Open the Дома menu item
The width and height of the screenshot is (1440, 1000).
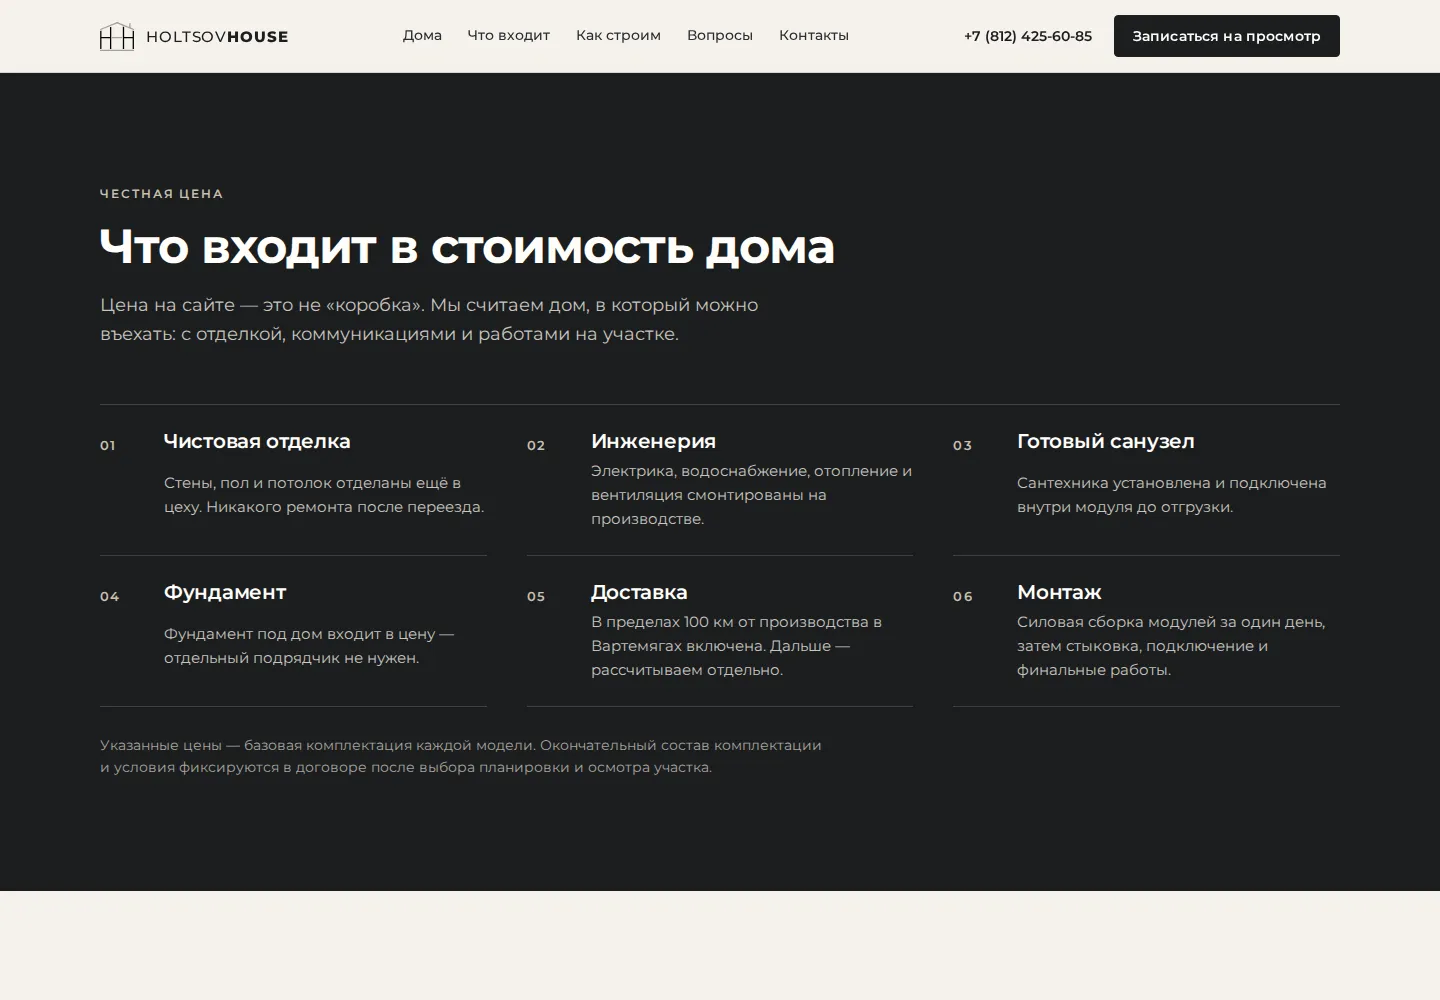point(422,35)
